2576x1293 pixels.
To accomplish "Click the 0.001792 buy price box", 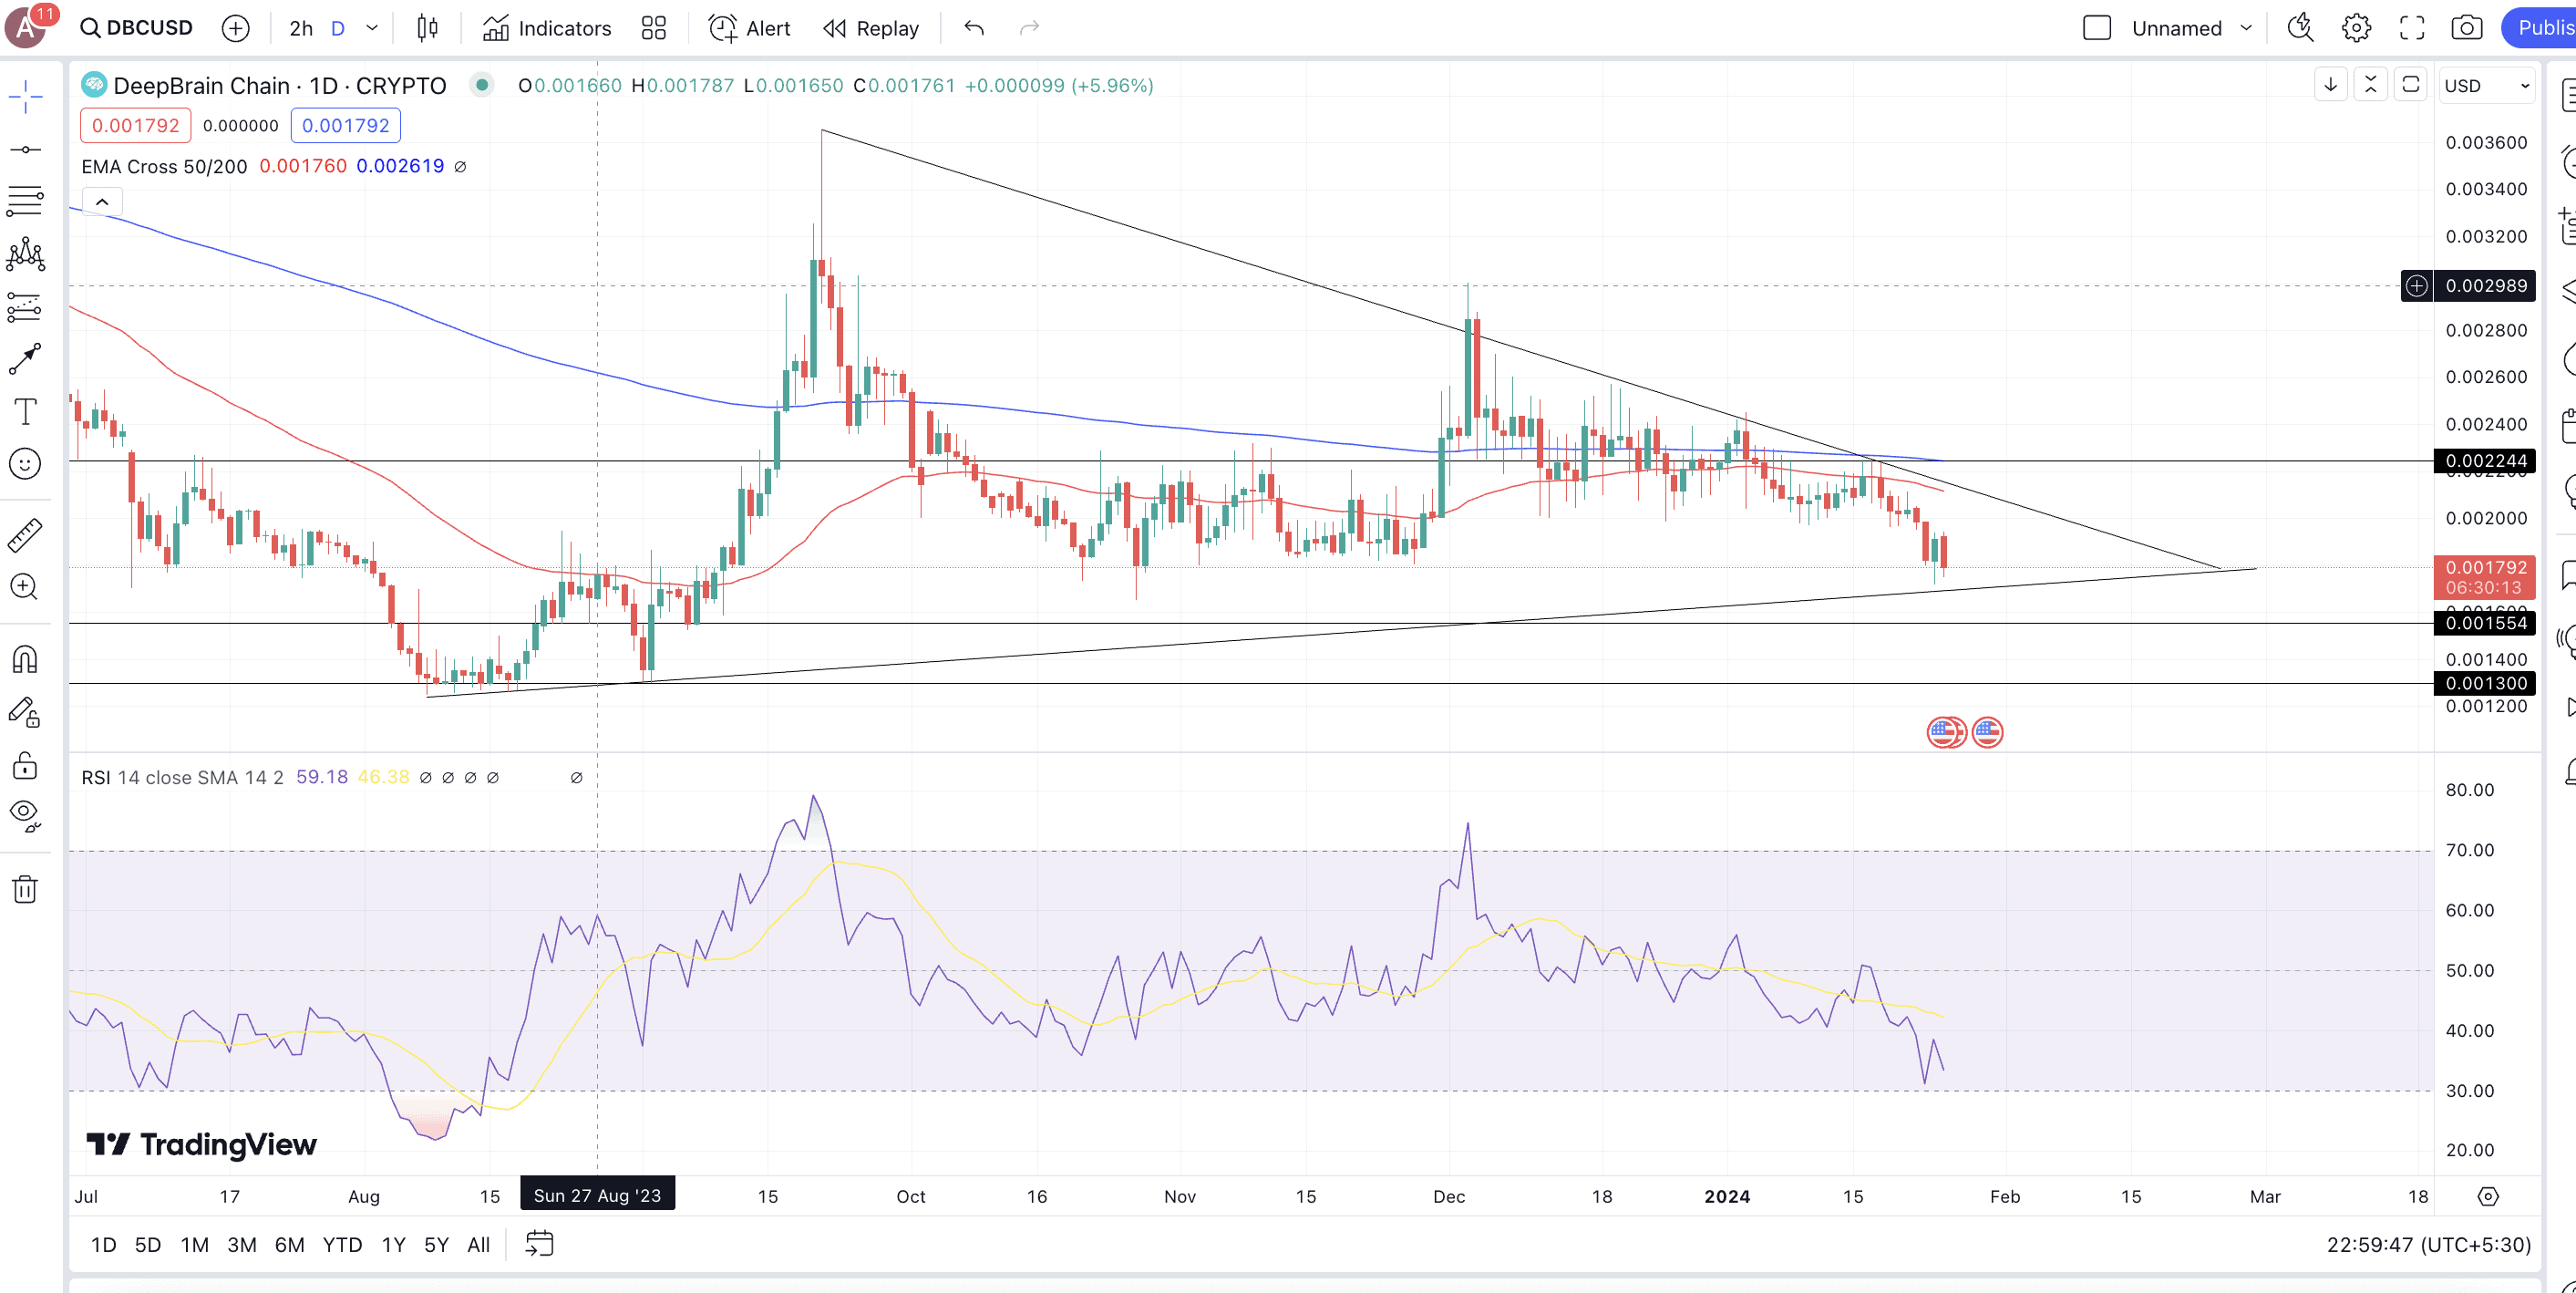I will [345, 126].
